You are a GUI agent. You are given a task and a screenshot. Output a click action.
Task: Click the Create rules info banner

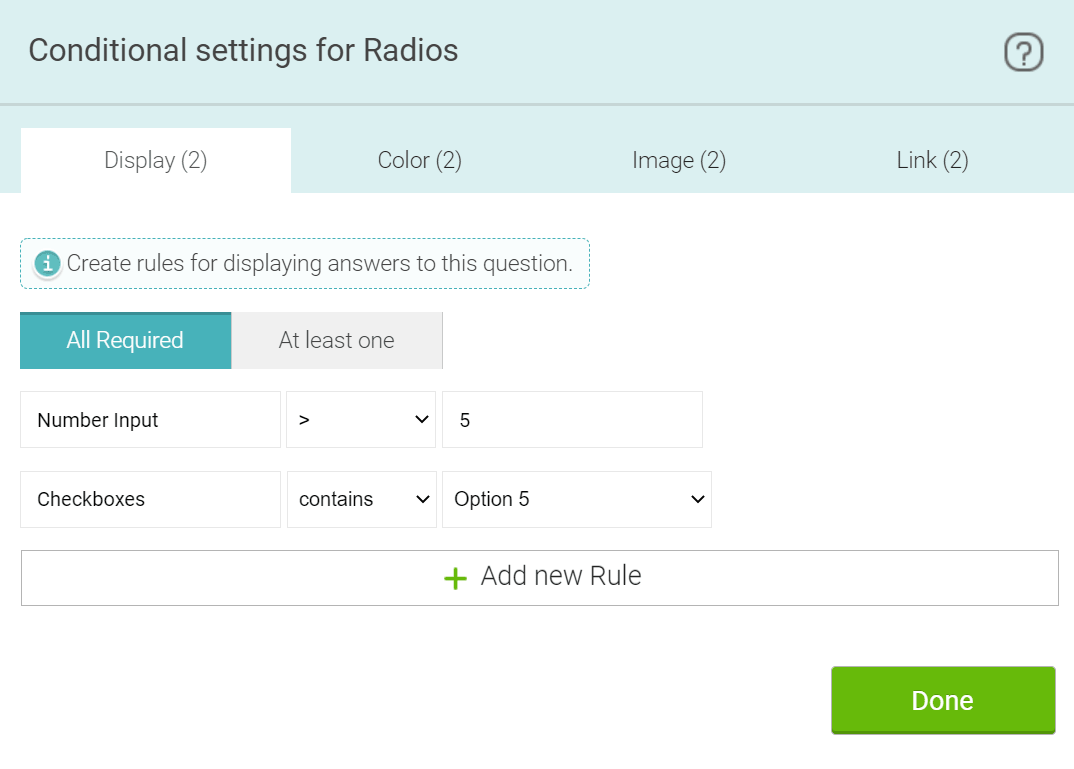(305, 264)
